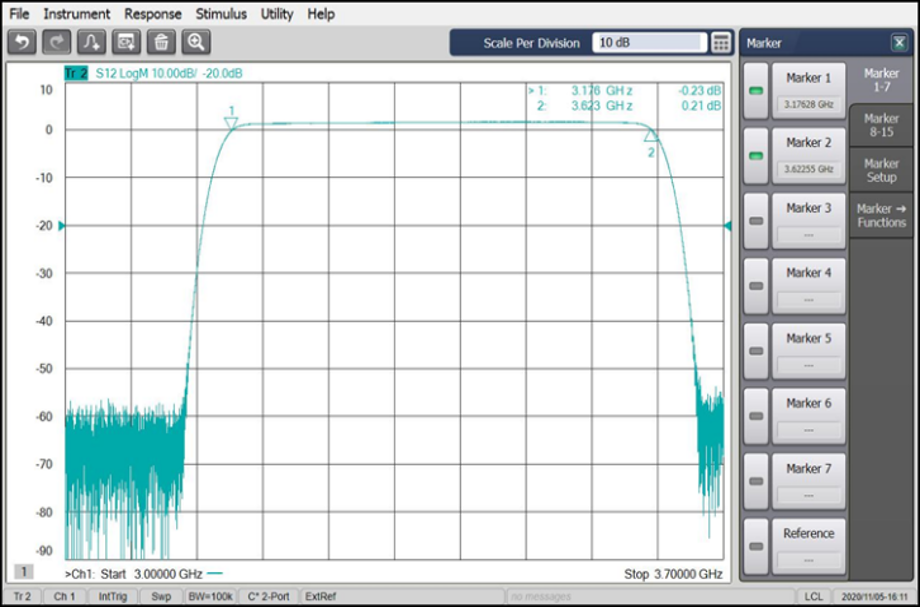Click the Marker 5 button
The height and width of the screenshot is (608, 921).
pos(808,350)
